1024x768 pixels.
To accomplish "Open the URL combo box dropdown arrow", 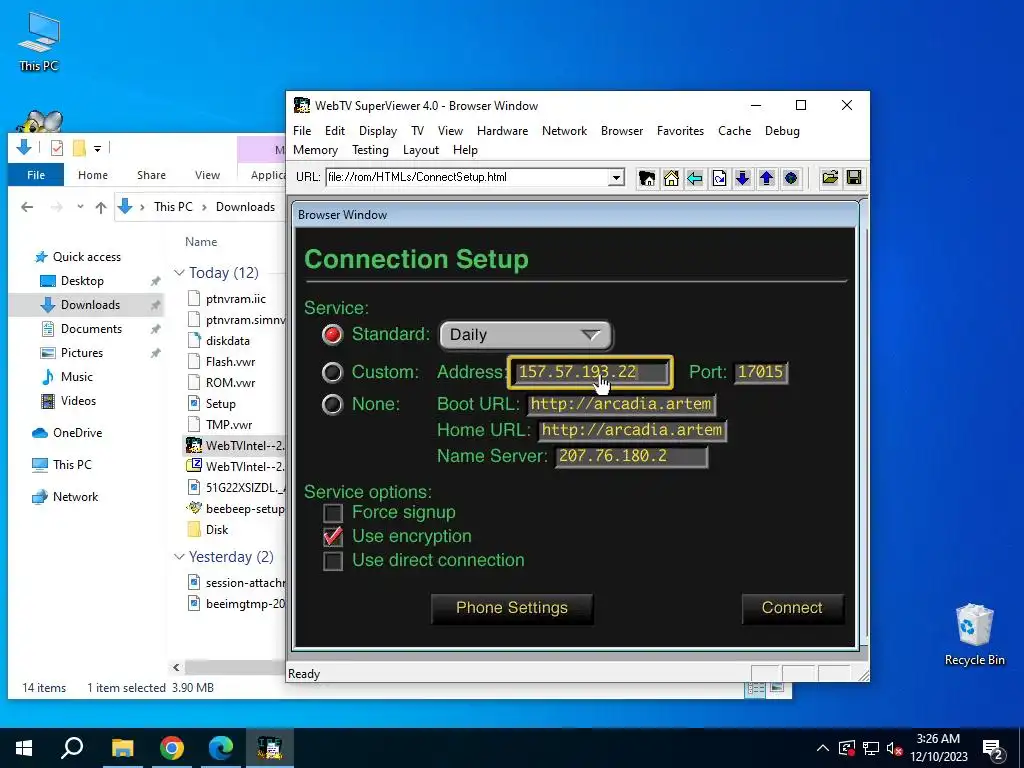I will 616,177.
